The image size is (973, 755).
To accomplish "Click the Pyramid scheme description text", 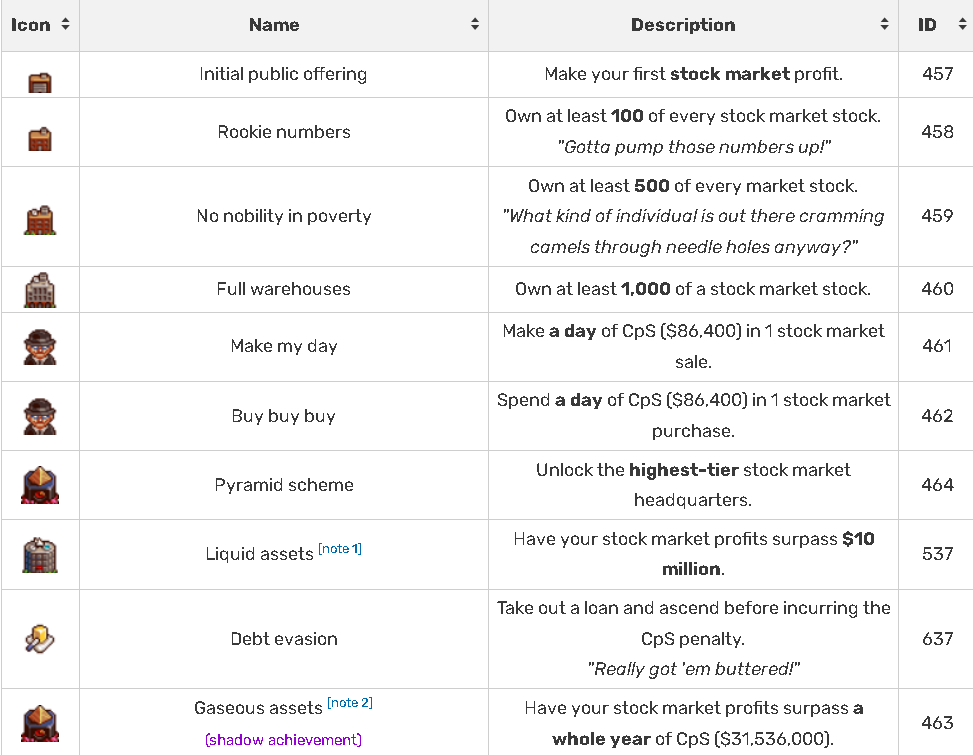I will 692,484.
